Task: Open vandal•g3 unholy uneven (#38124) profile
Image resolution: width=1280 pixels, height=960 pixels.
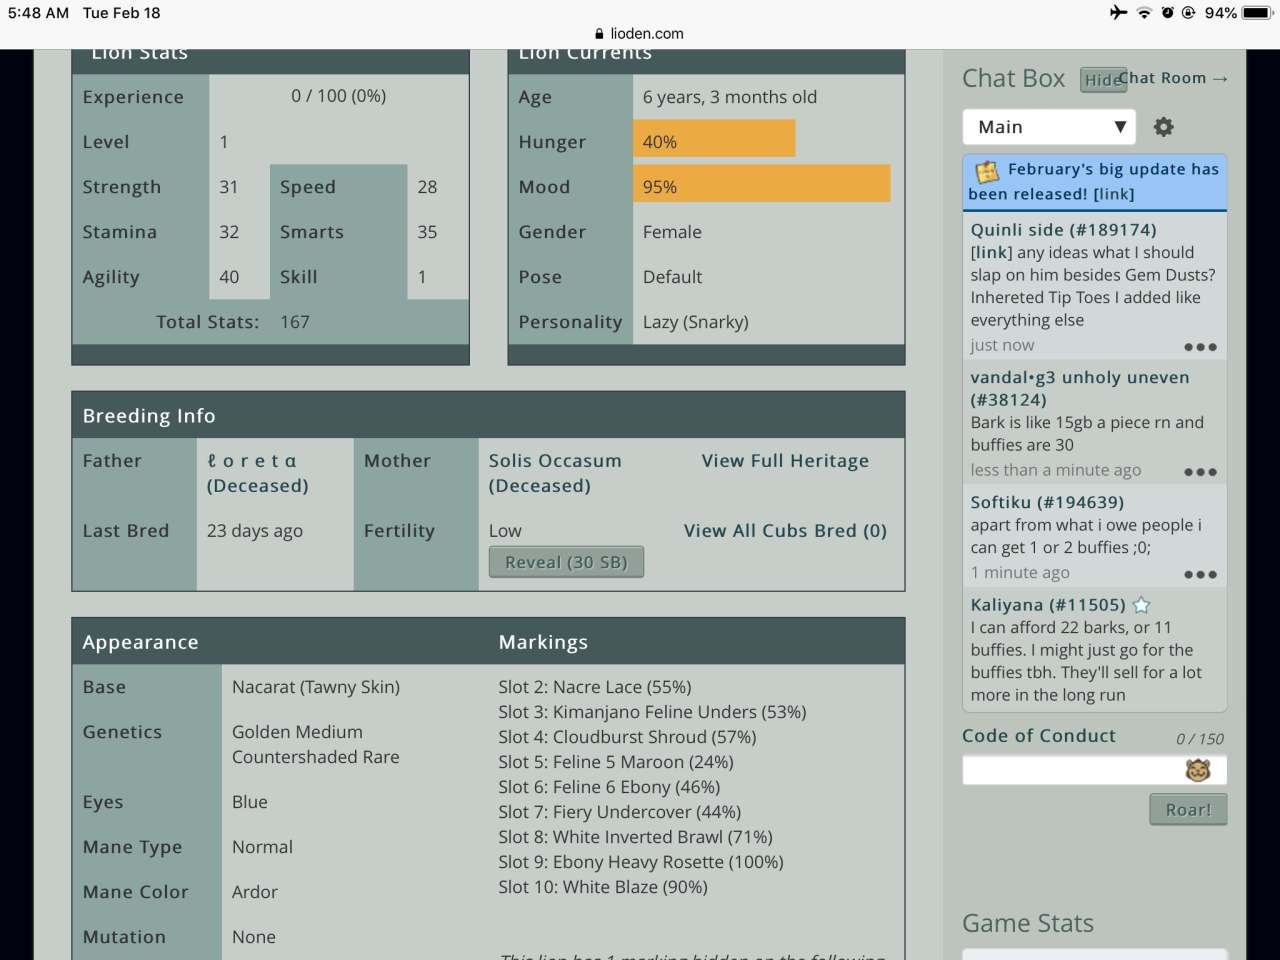Action: 1080,388
